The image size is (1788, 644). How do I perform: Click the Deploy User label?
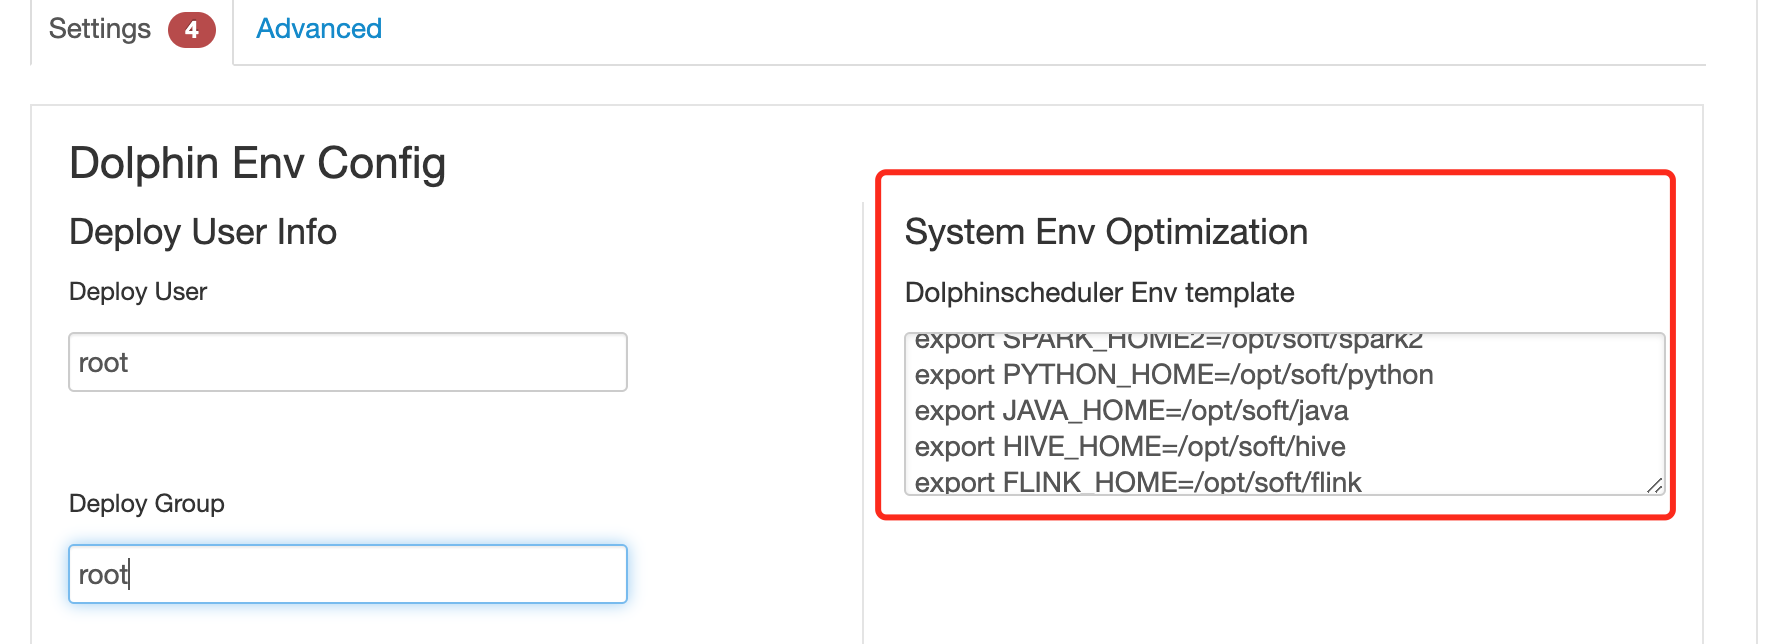138,292
